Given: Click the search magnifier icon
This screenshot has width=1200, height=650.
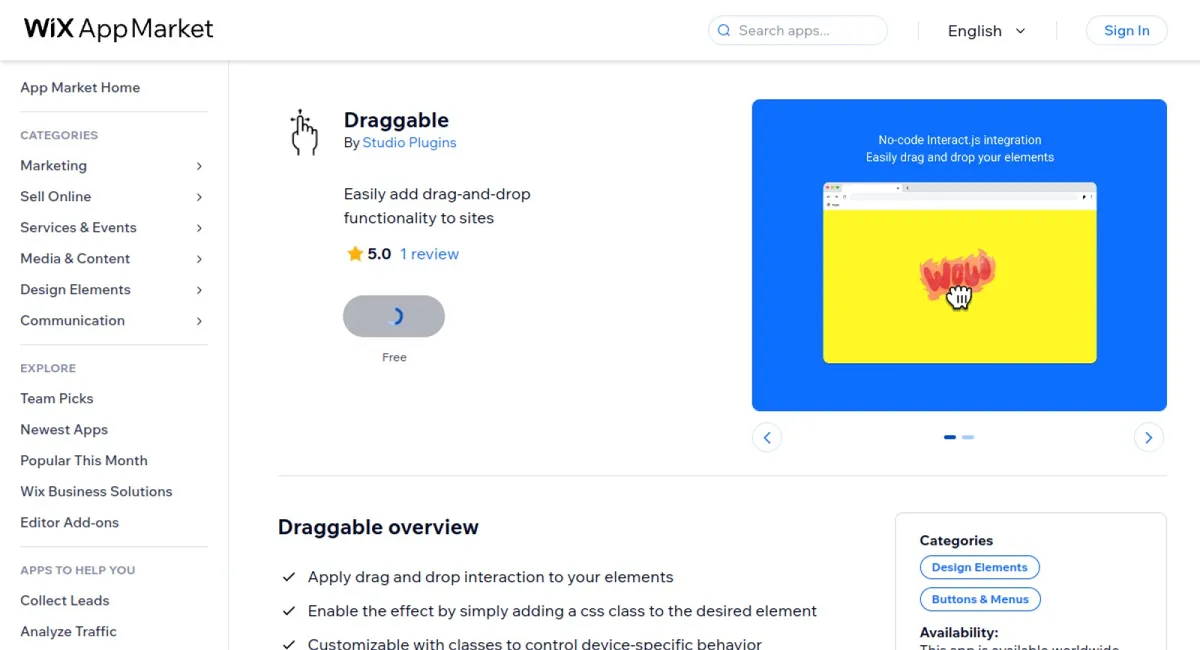Looking at the screenshot, I should coord(724,31).
